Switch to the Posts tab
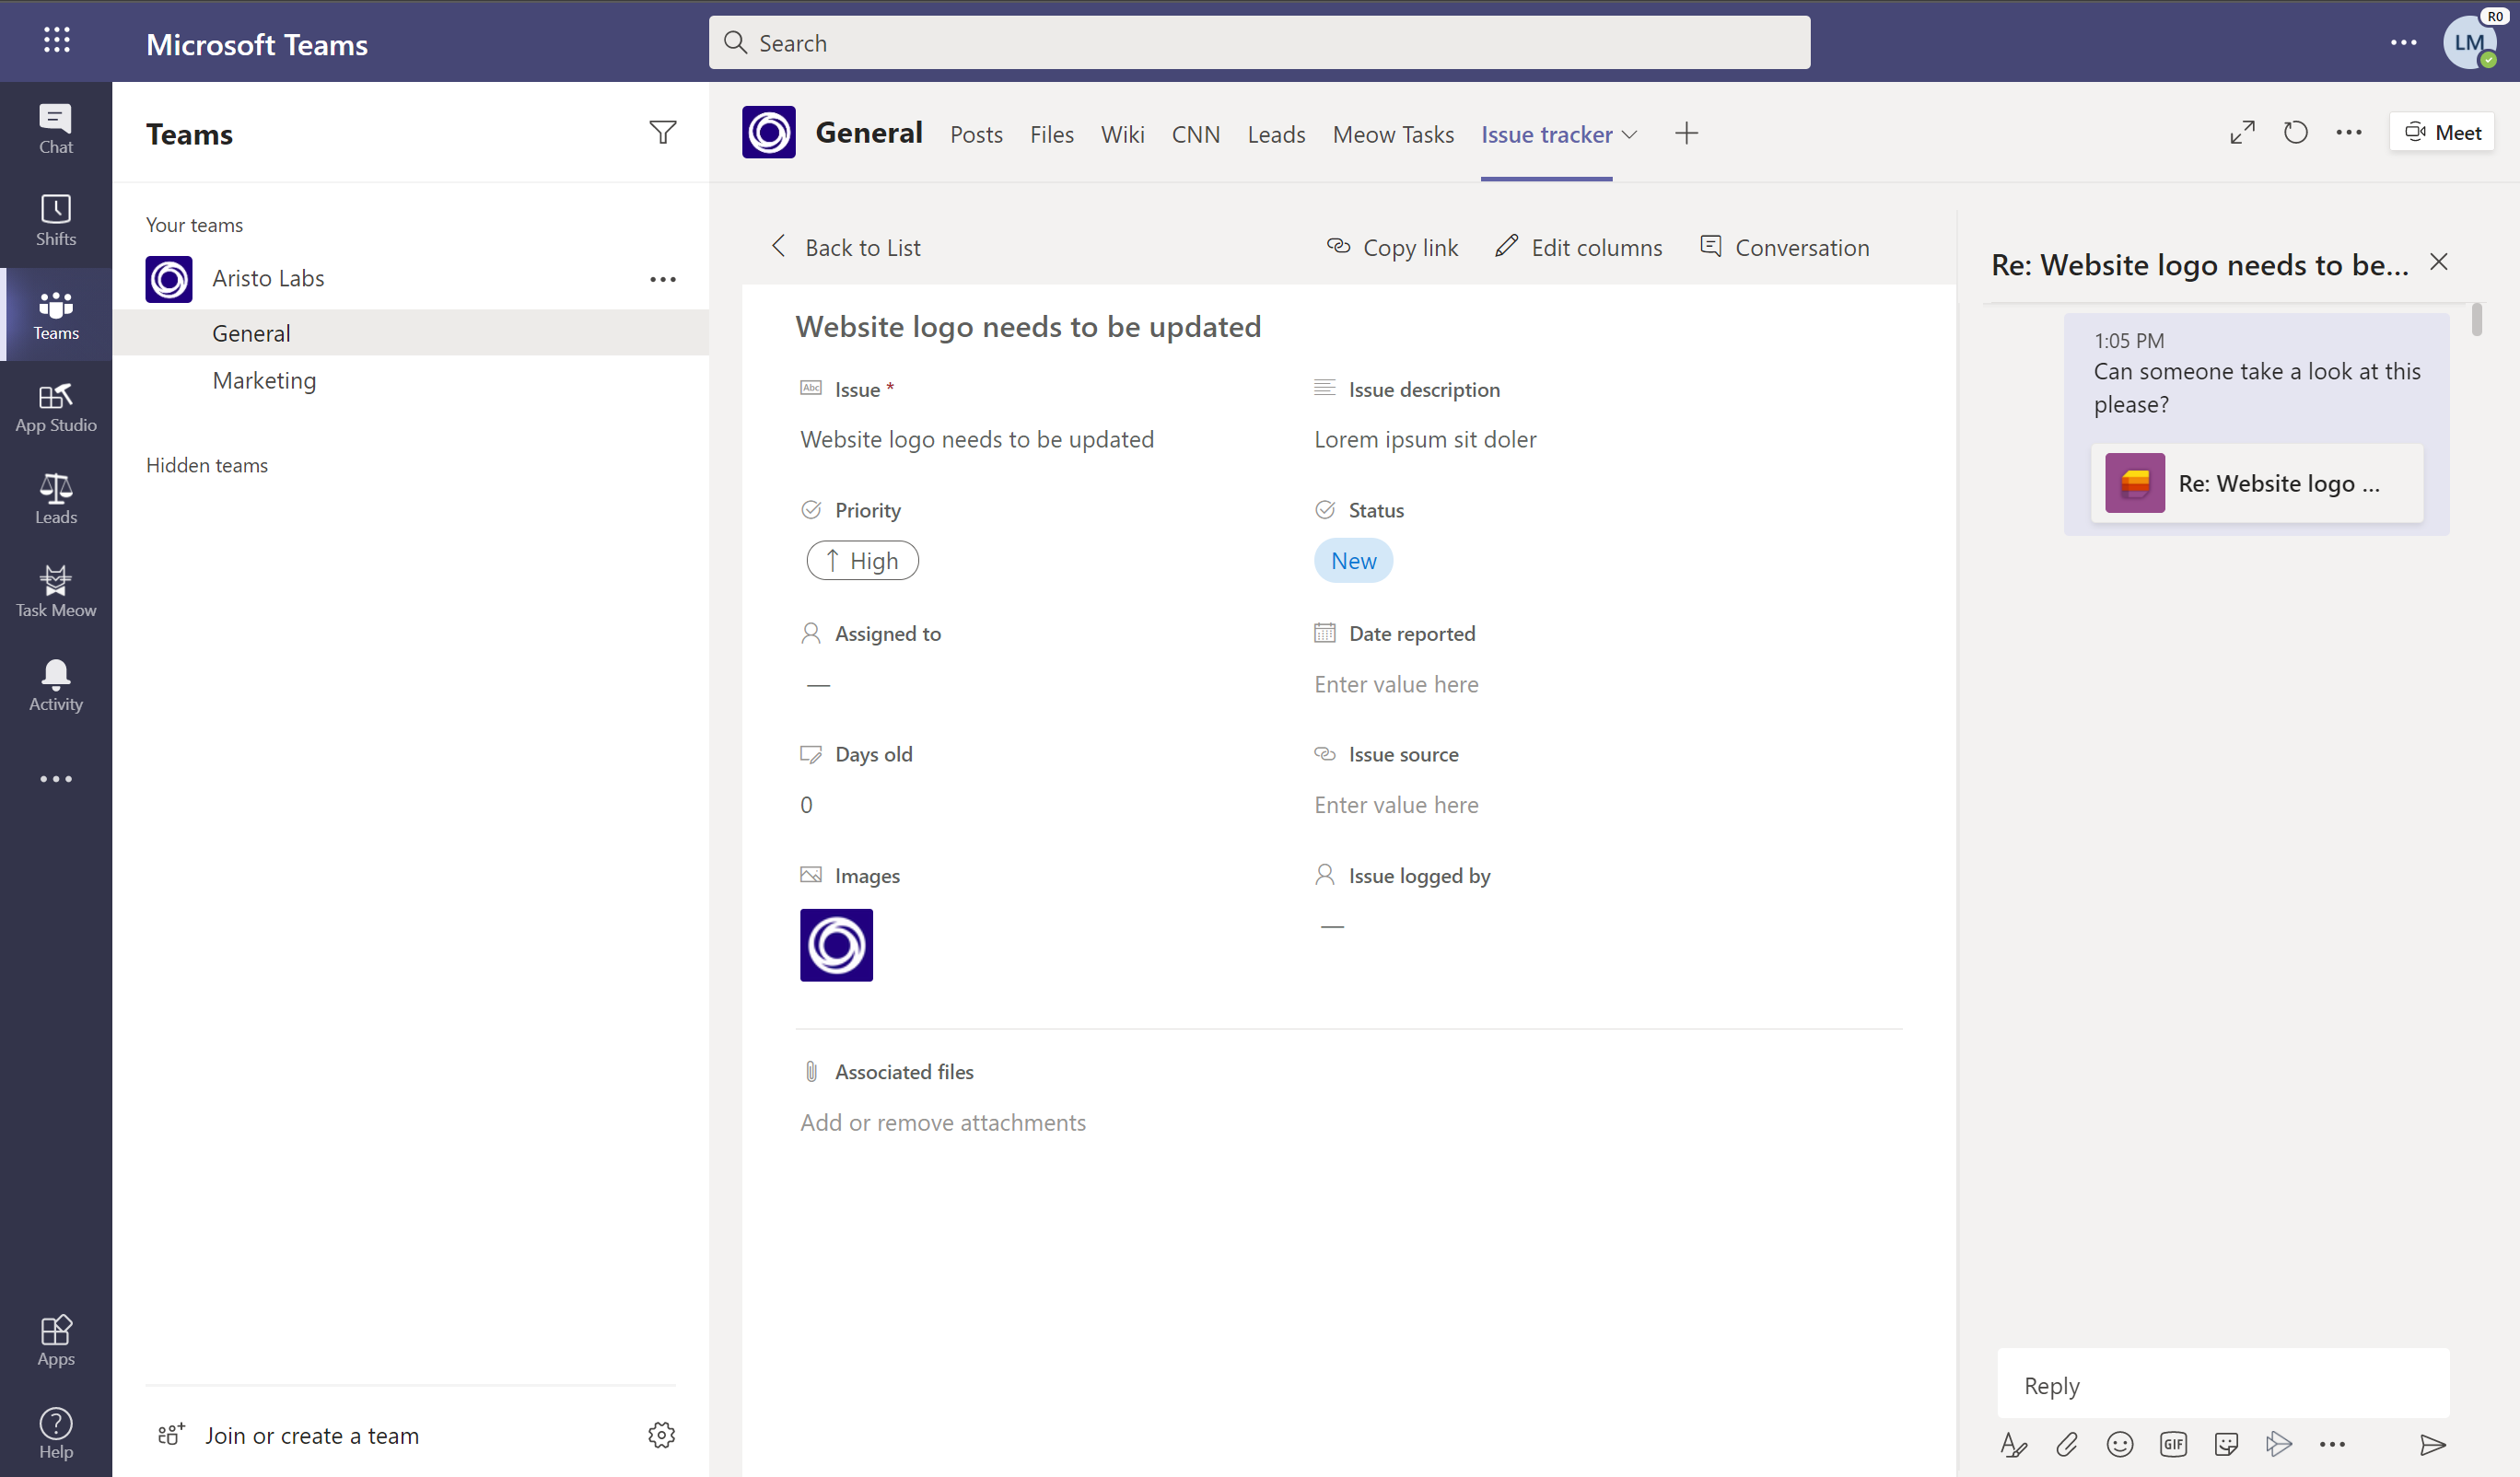Viewport: 2520px width, 1477px height. (974, 134)
